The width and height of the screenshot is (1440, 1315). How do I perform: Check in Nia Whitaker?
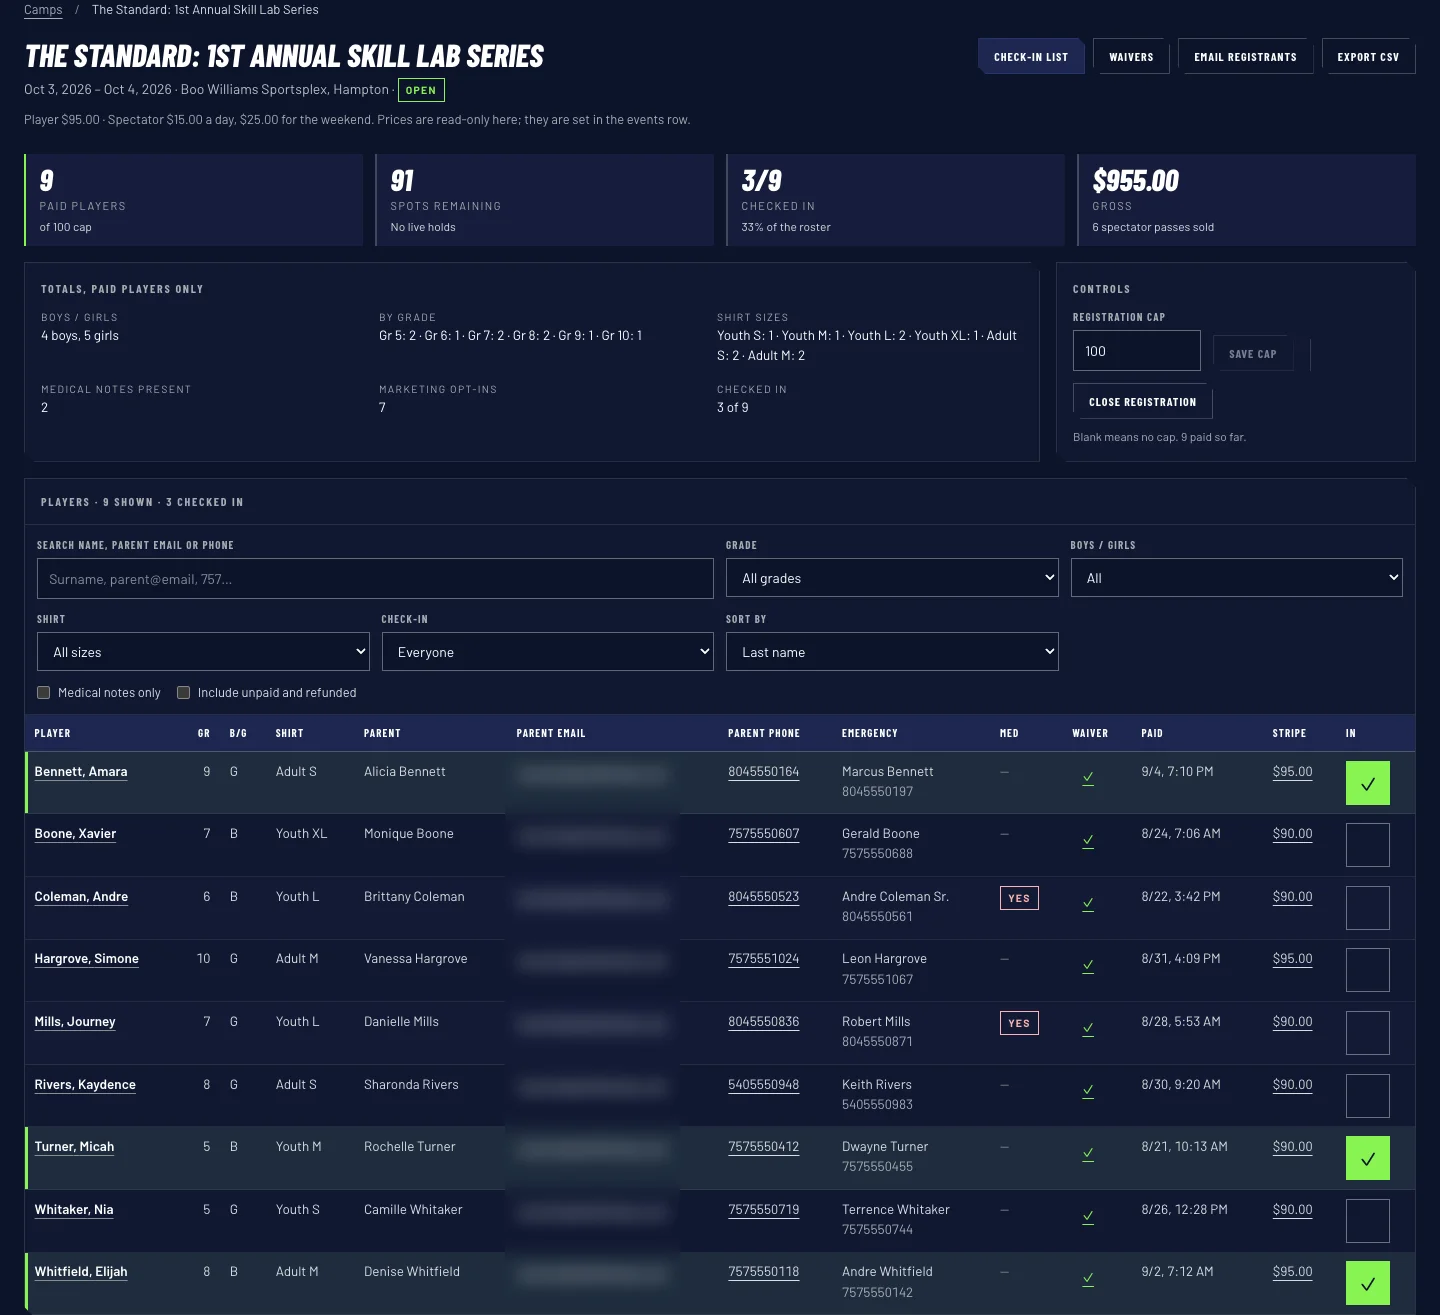pos(1368,1221)
